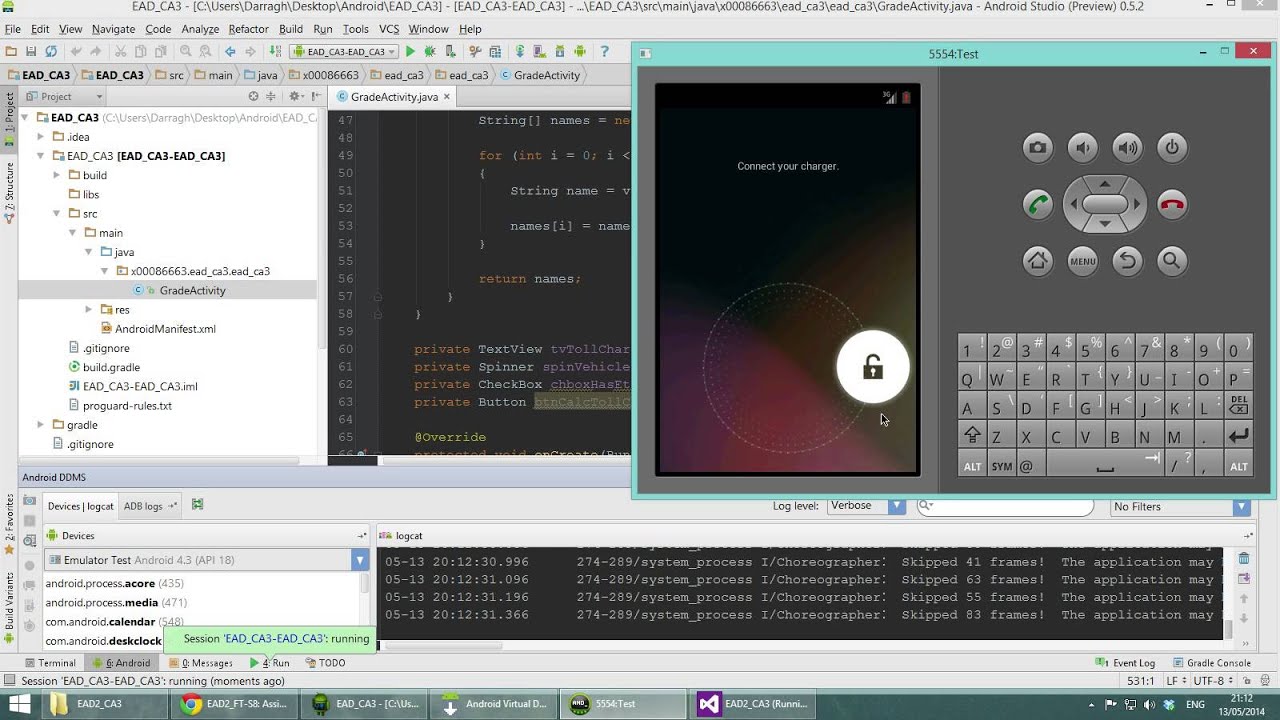Image resolution: width=1280 pixels, height=720 pixels.
Task: Click the green Run arrow in toolbar
Action: pyautogui.click(x=410, y=51)
